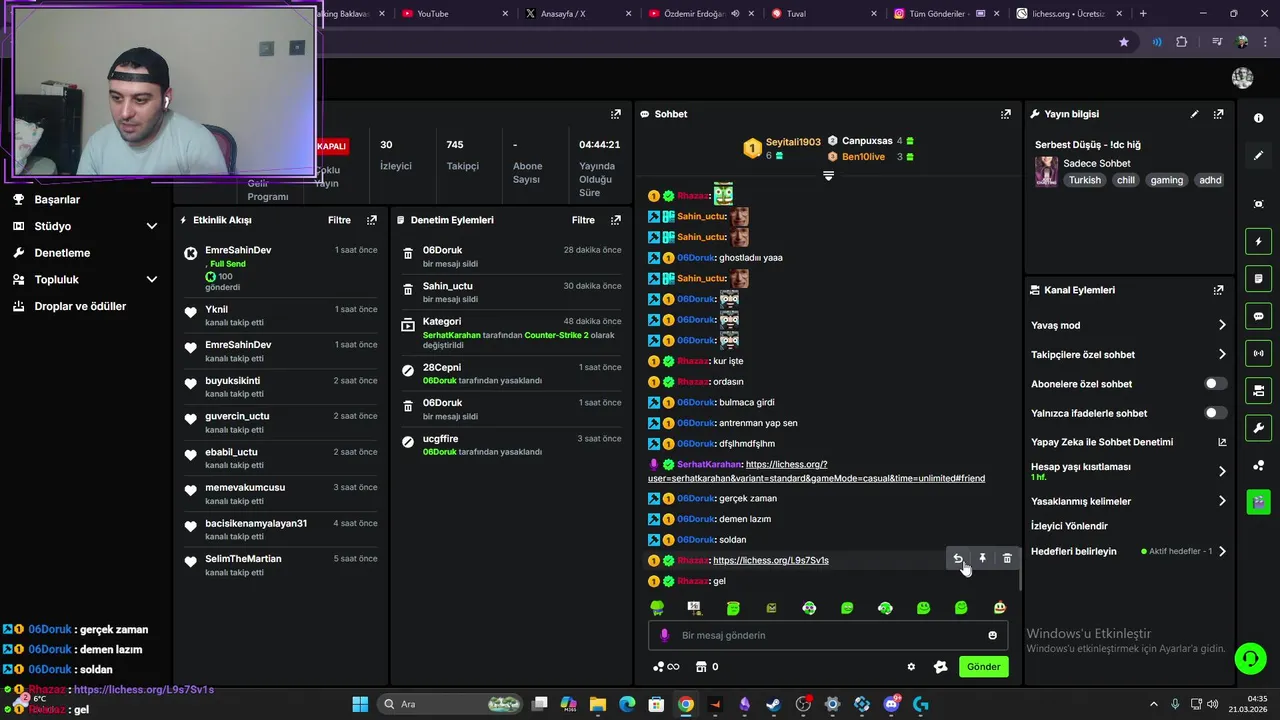Expand Hesap yaşı kısıtlaması options
Image resolution: width=1280 pixels, height=720 pixels.
pyautogui.click(x=1222, y=471)
